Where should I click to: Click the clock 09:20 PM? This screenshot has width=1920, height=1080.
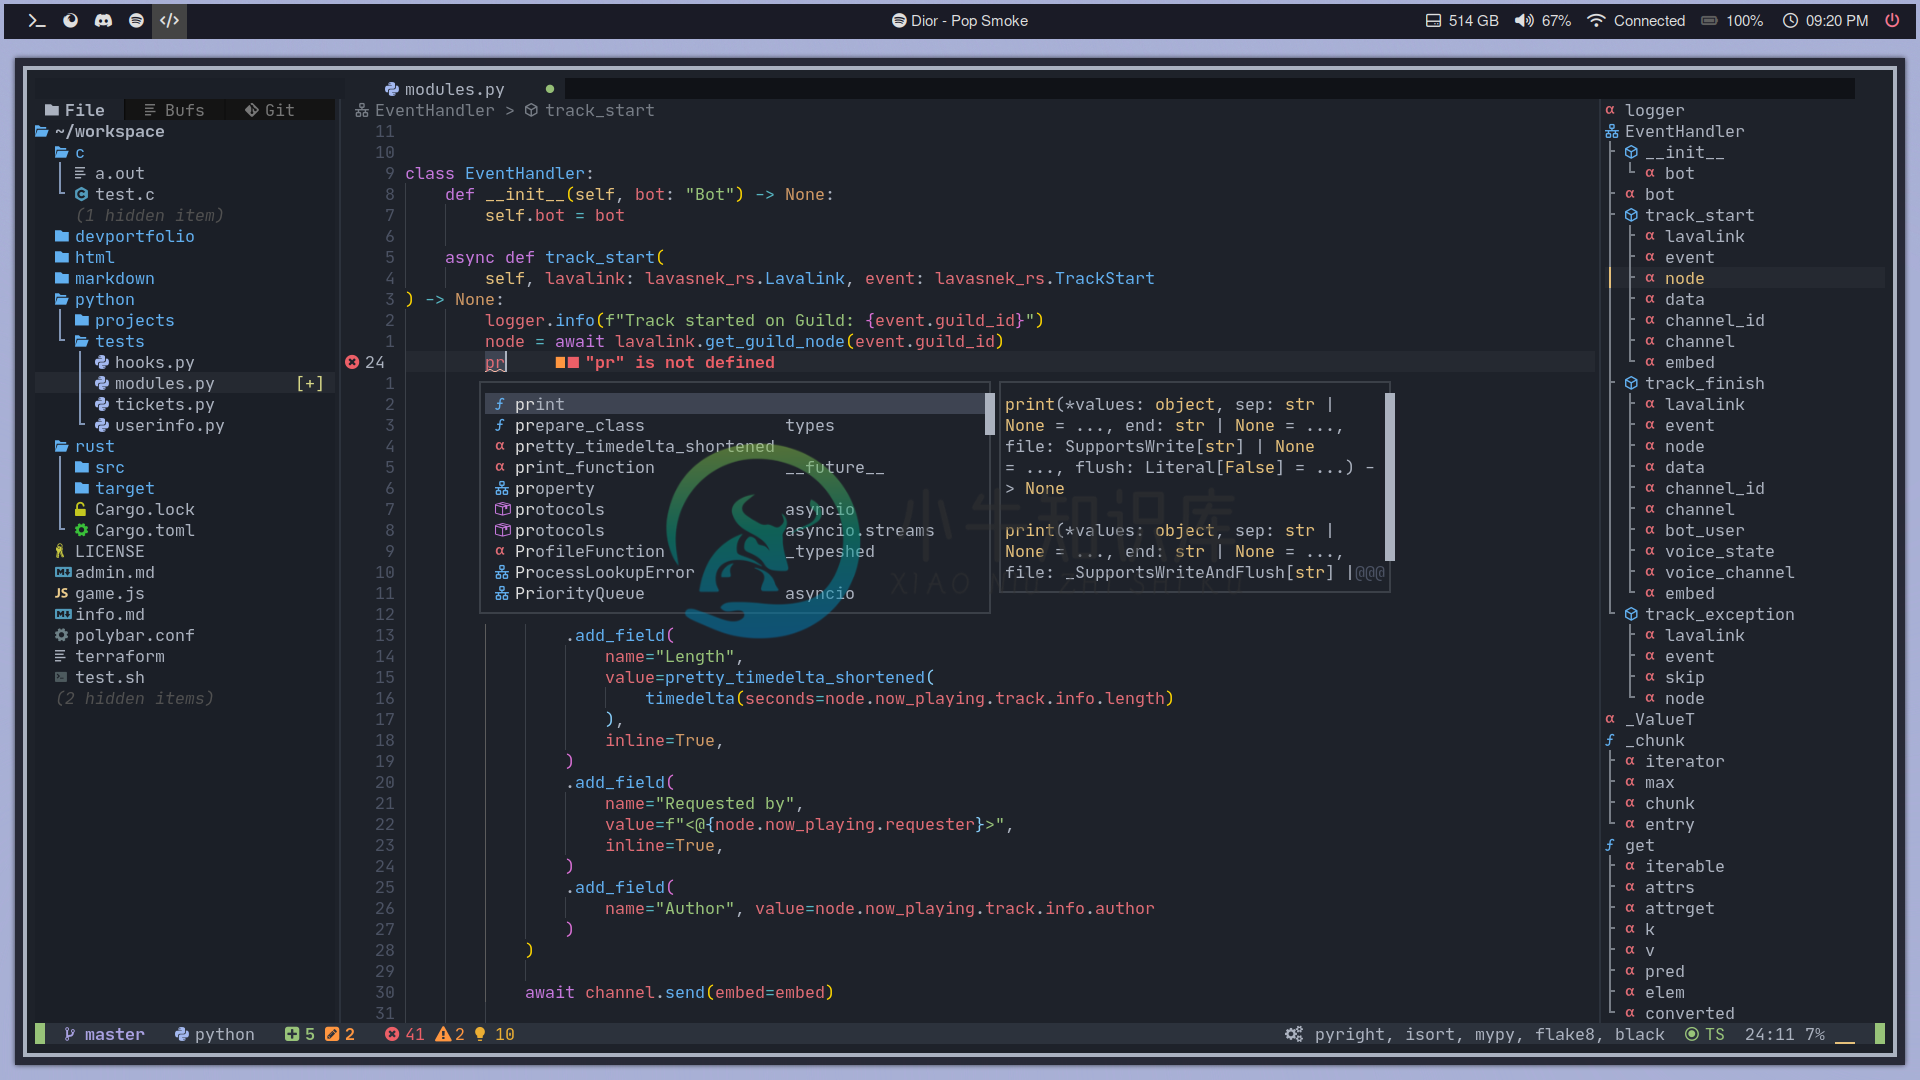pyautogui.click(x=1825, y=21)
